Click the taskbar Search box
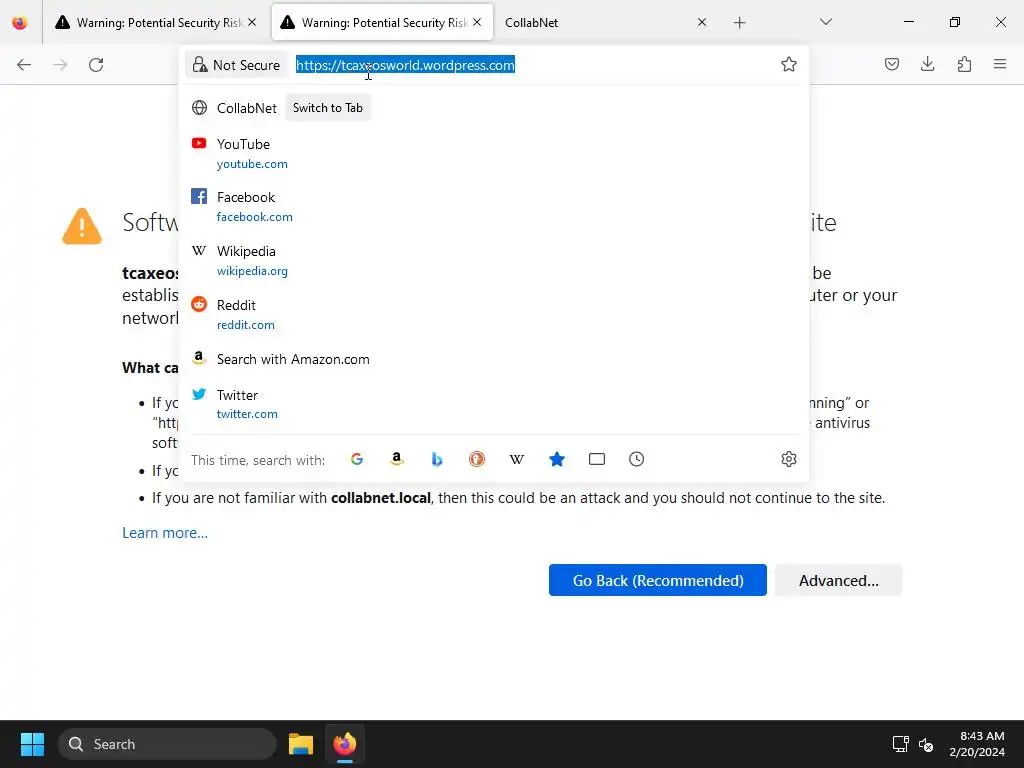 (167, 744)
